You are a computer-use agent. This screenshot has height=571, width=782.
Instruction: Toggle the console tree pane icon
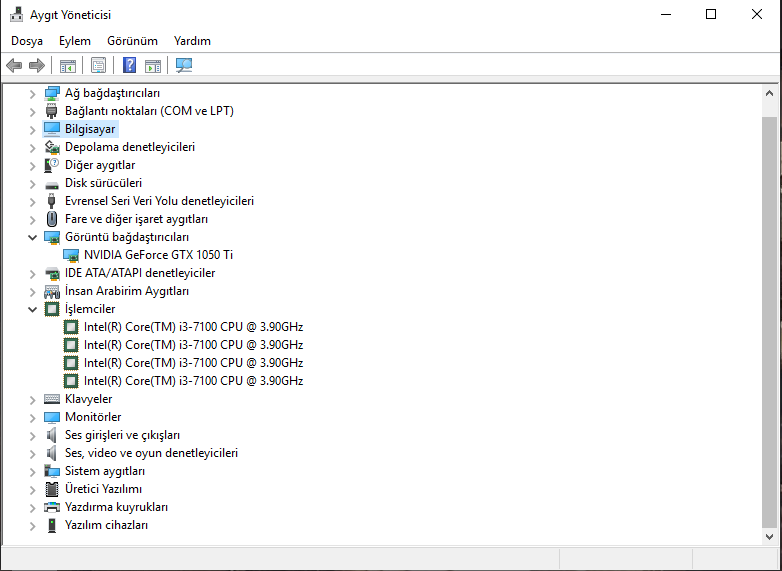(68, 65)
